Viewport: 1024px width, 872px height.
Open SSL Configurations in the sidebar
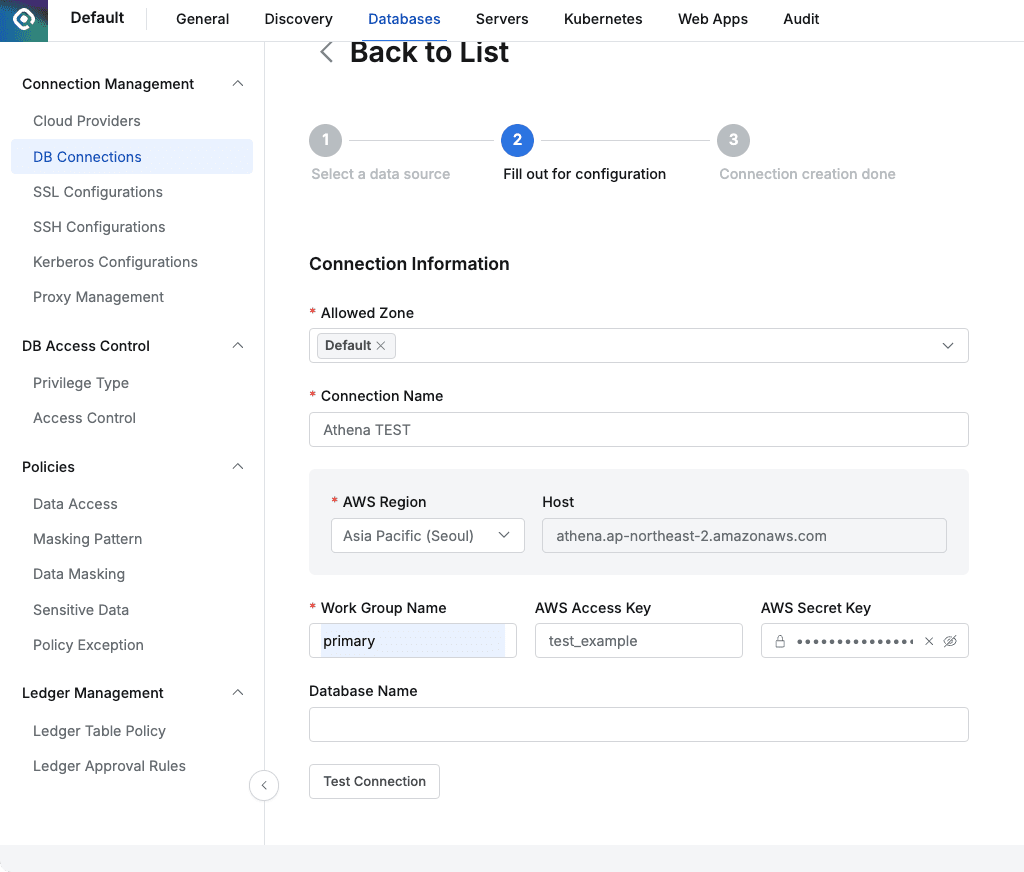[x=98, y=192]
